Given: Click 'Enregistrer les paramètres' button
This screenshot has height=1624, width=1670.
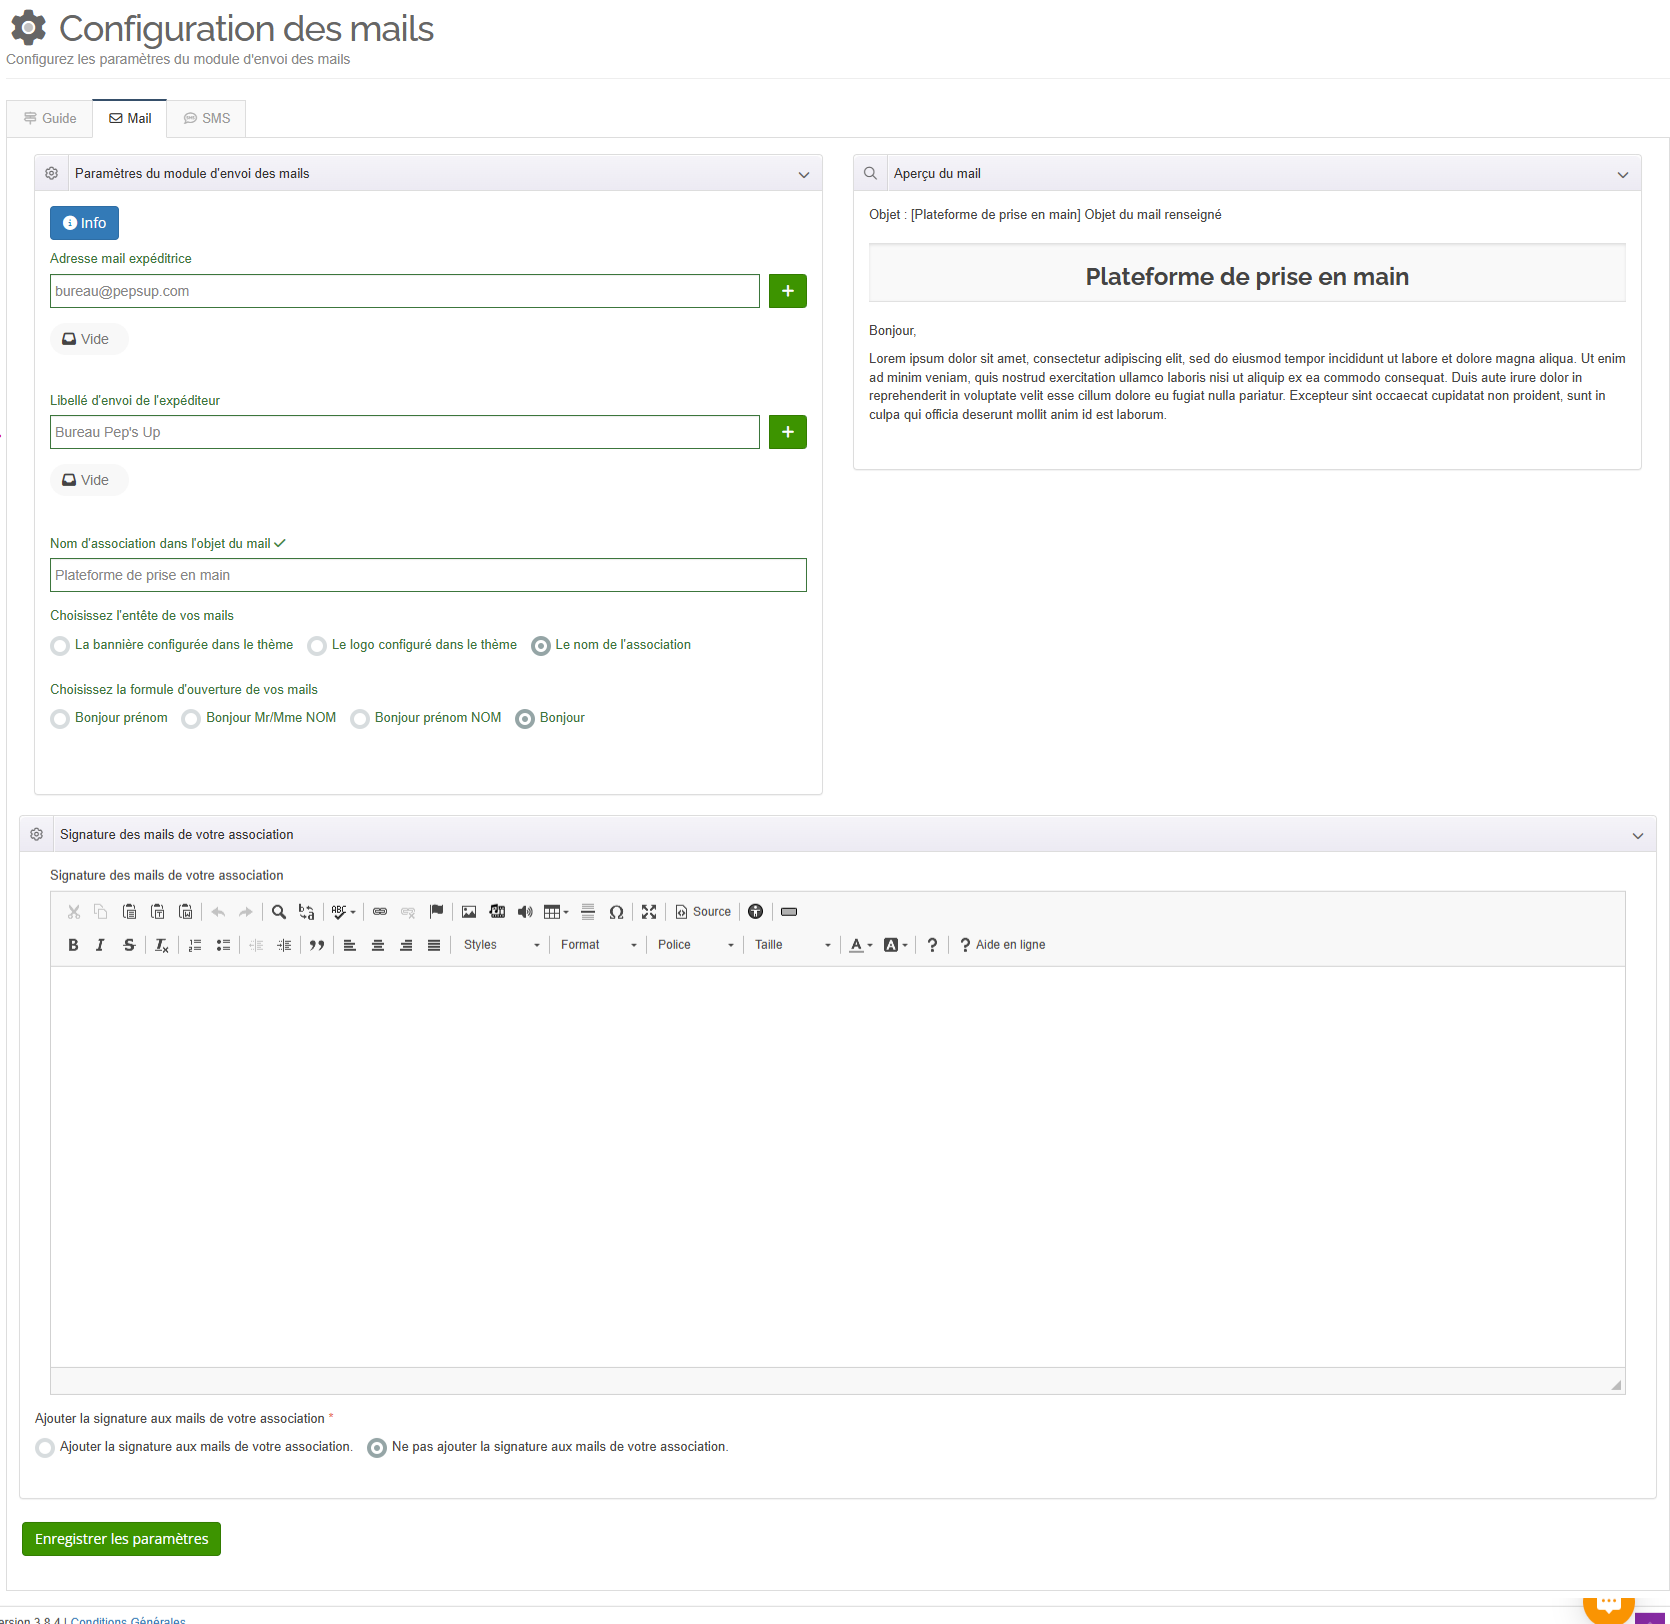Looking at the screenshot, I should click(x=121, y=1539).
